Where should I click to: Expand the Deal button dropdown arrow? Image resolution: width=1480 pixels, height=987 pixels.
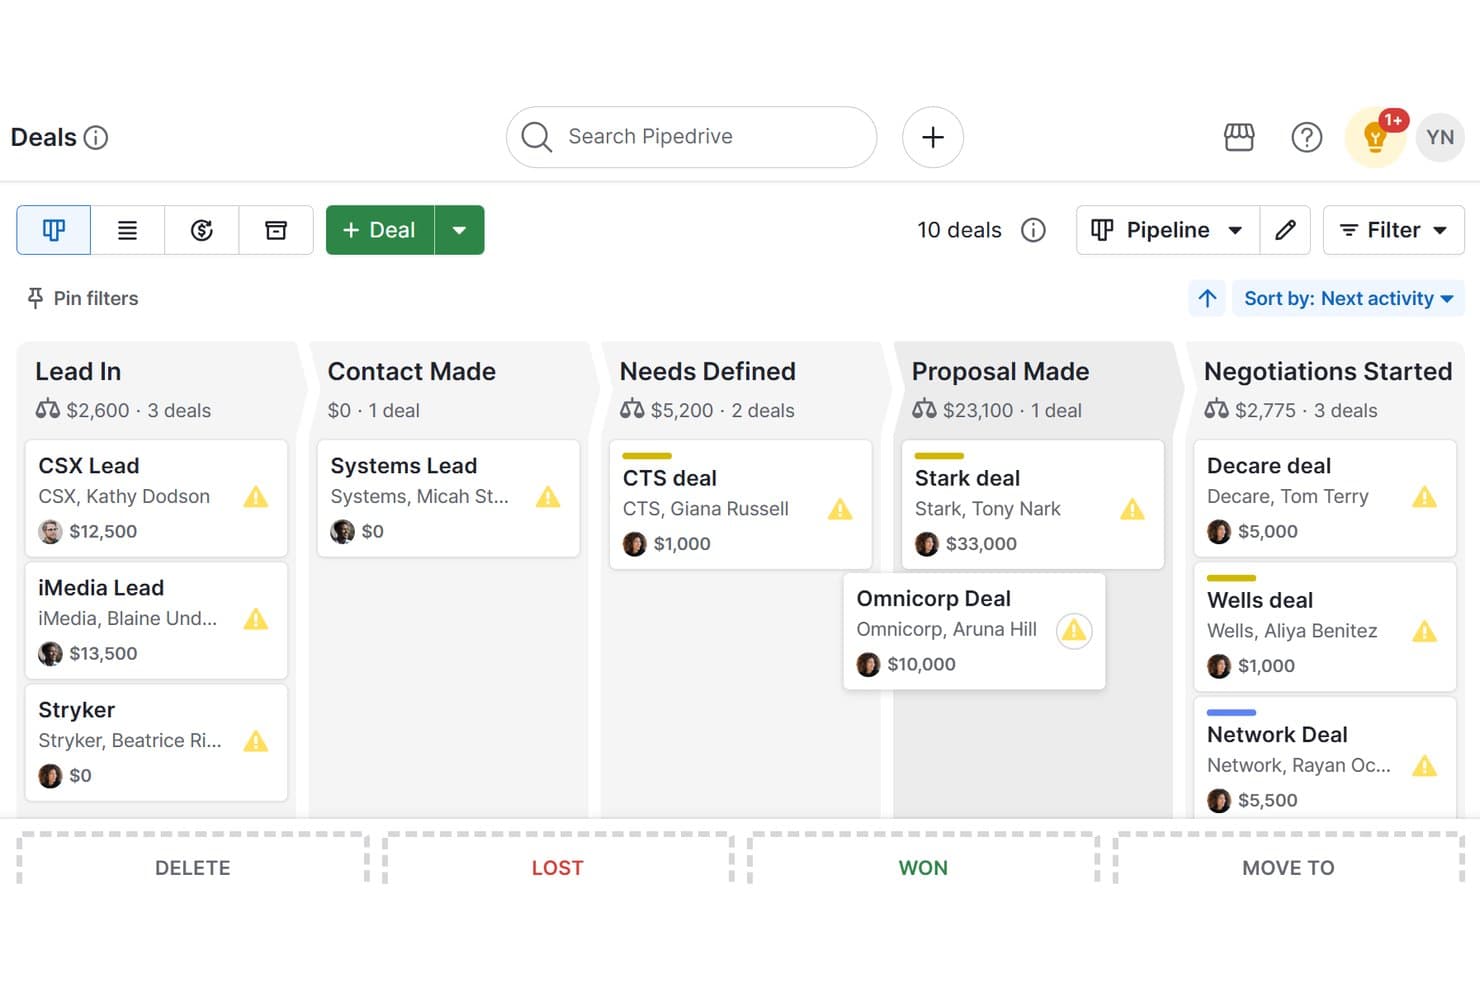[x=460, y=230]
